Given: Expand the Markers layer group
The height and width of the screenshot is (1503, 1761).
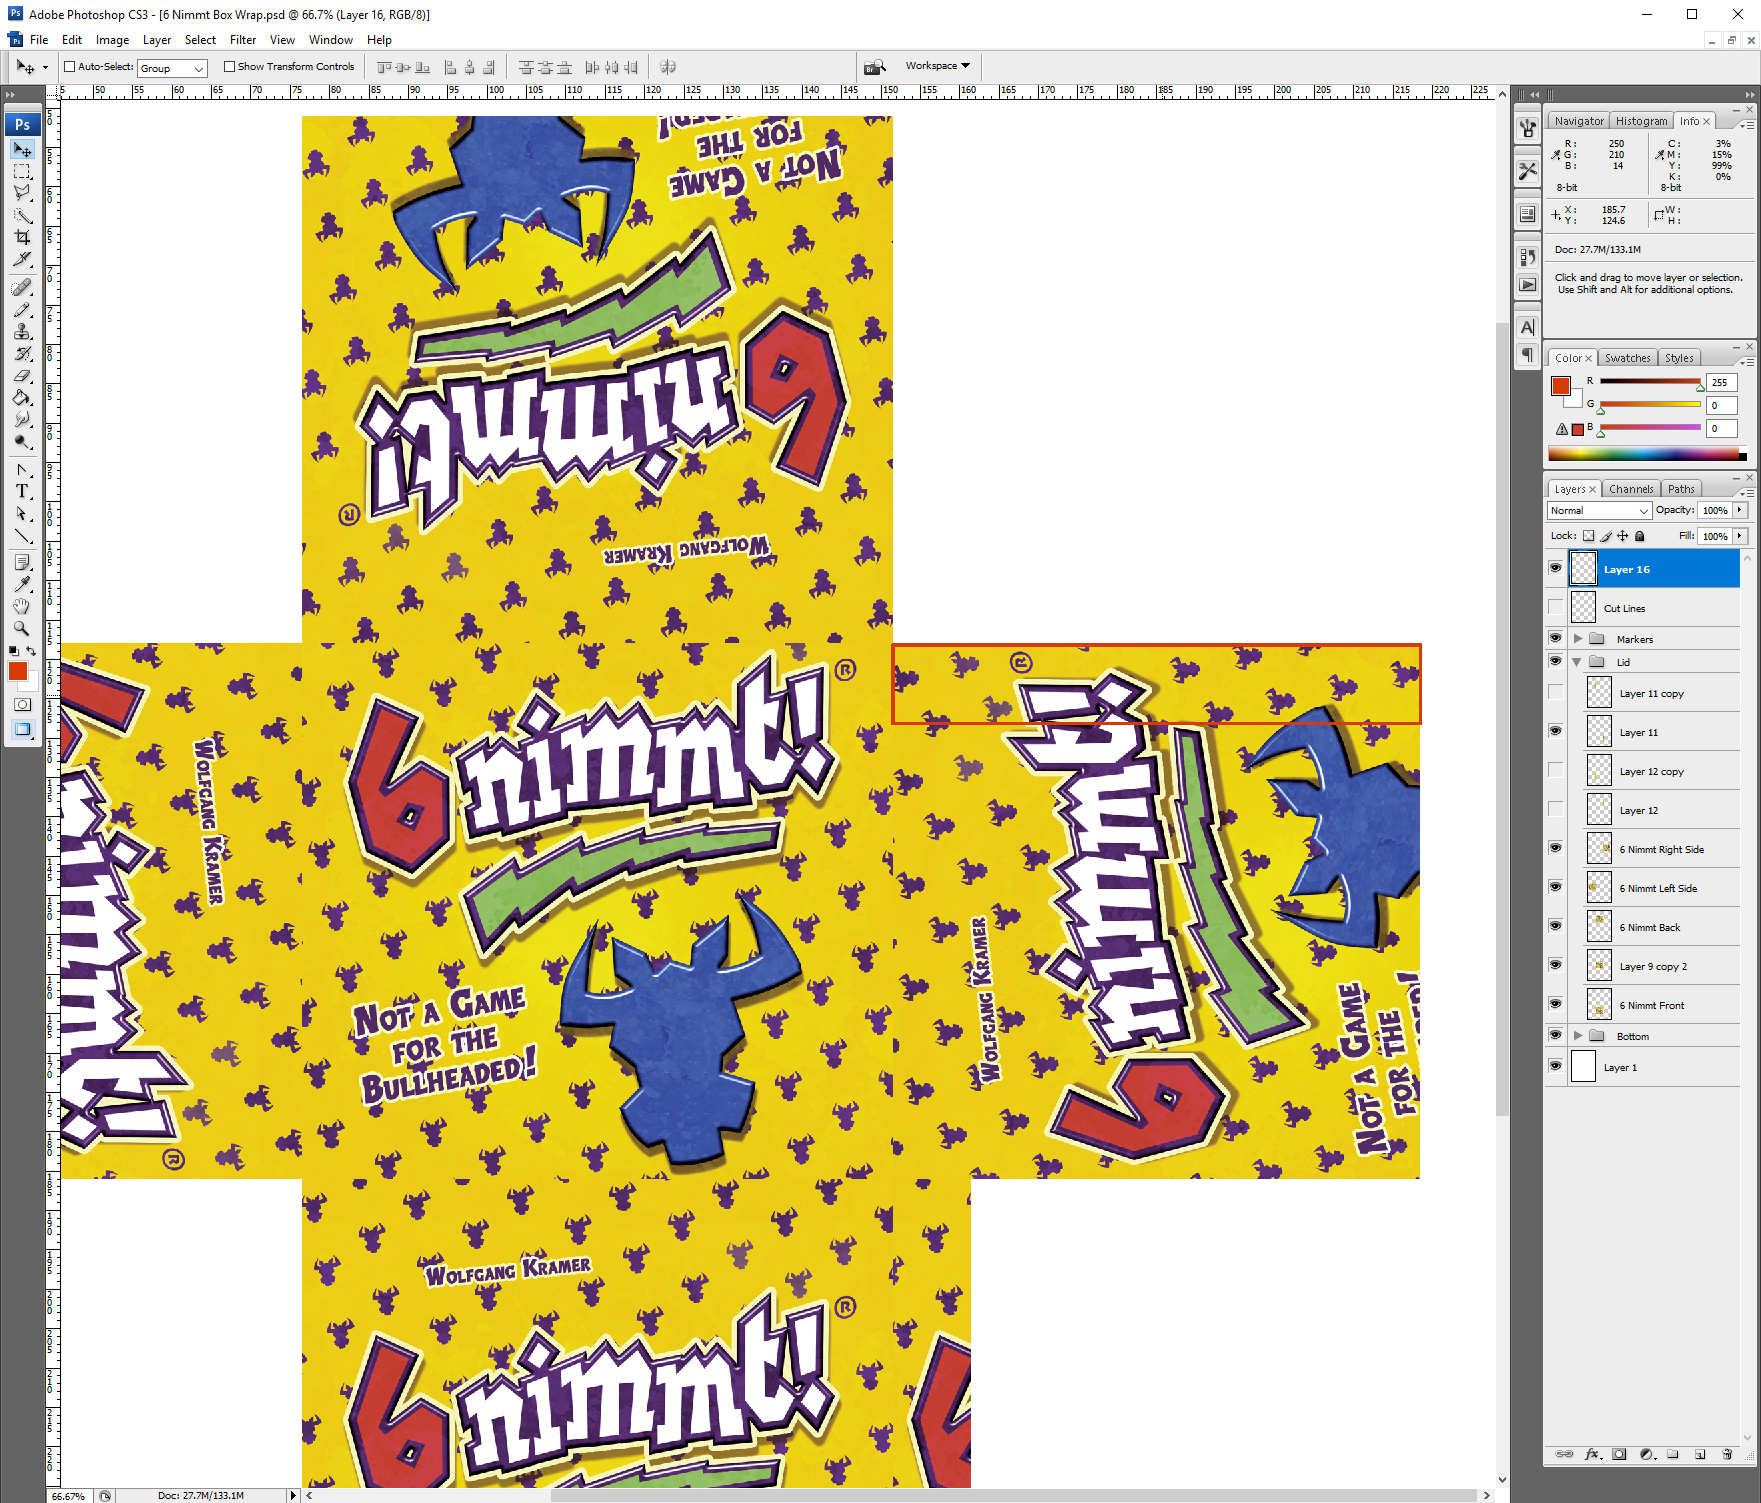Looking at the screenshot, I should tap(1578, 638).
